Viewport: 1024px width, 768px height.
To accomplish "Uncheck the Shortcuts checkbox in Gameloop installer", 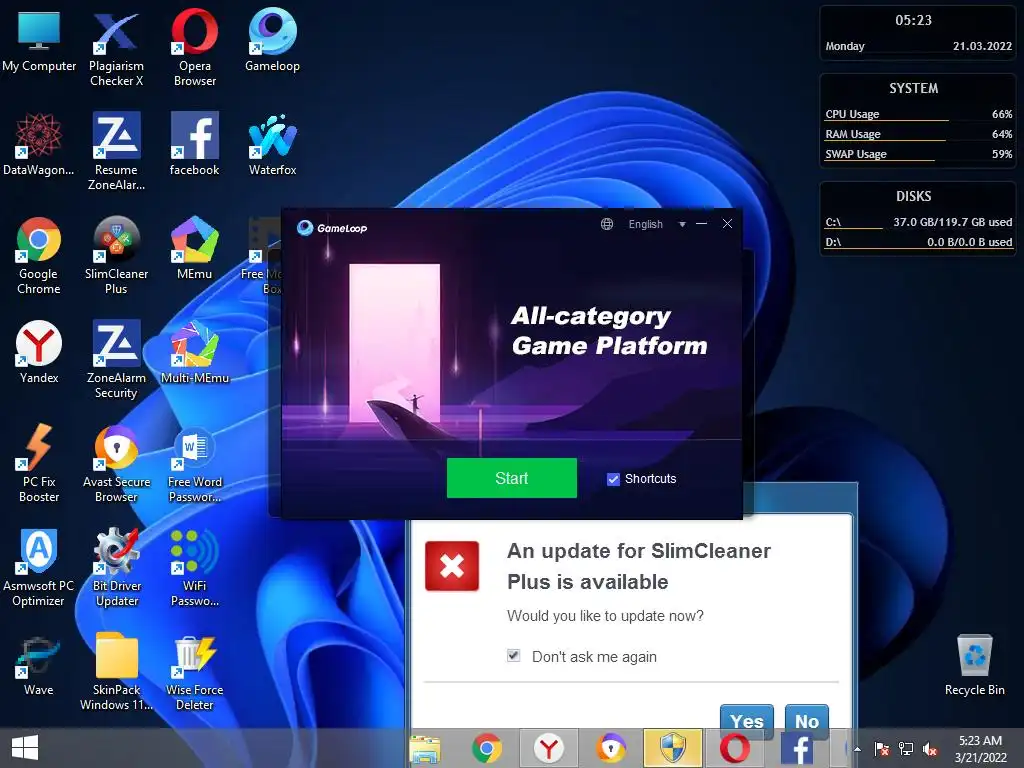I will (x=613, y=479).
